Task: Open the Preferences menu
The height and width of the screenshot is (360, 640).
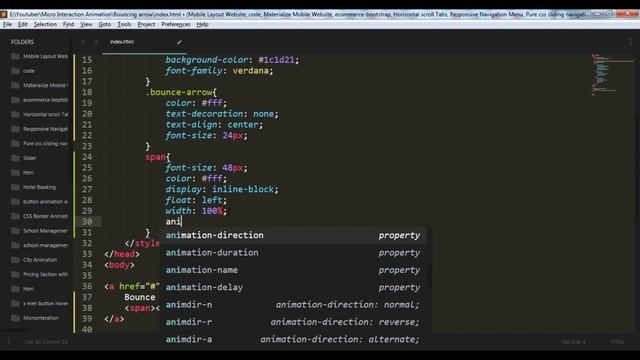Action: [176, 24]
